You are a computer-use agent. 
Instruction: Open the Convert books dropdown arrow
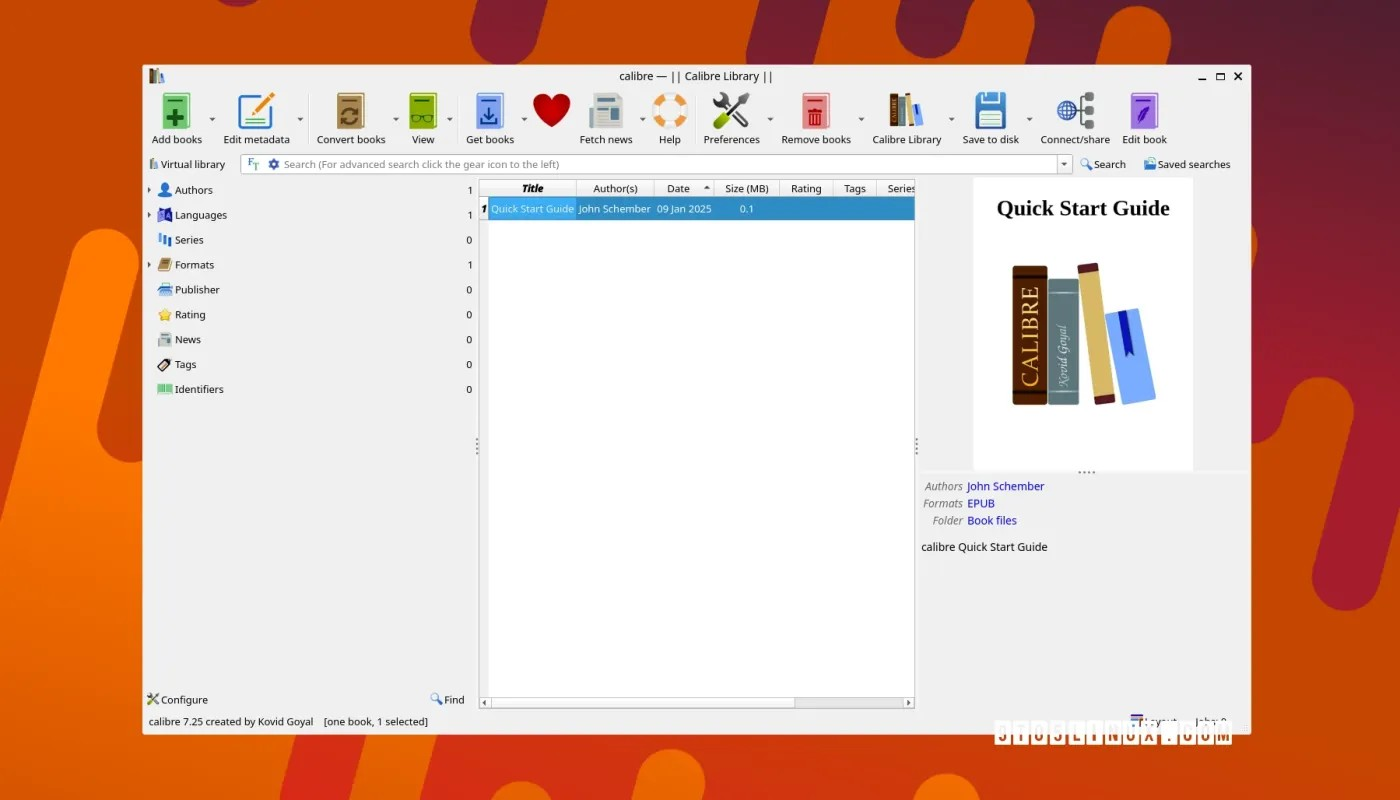coord(396,119)
